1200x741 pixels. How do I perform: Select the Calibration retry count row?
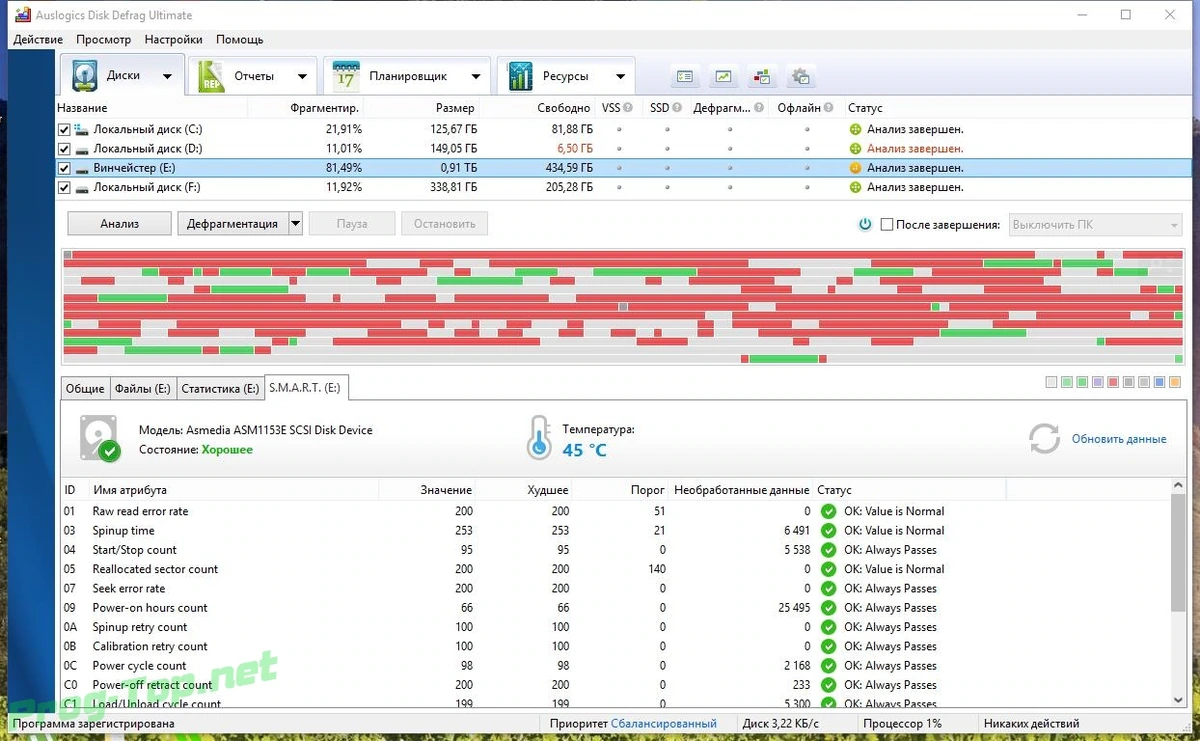tap(615, 646)
